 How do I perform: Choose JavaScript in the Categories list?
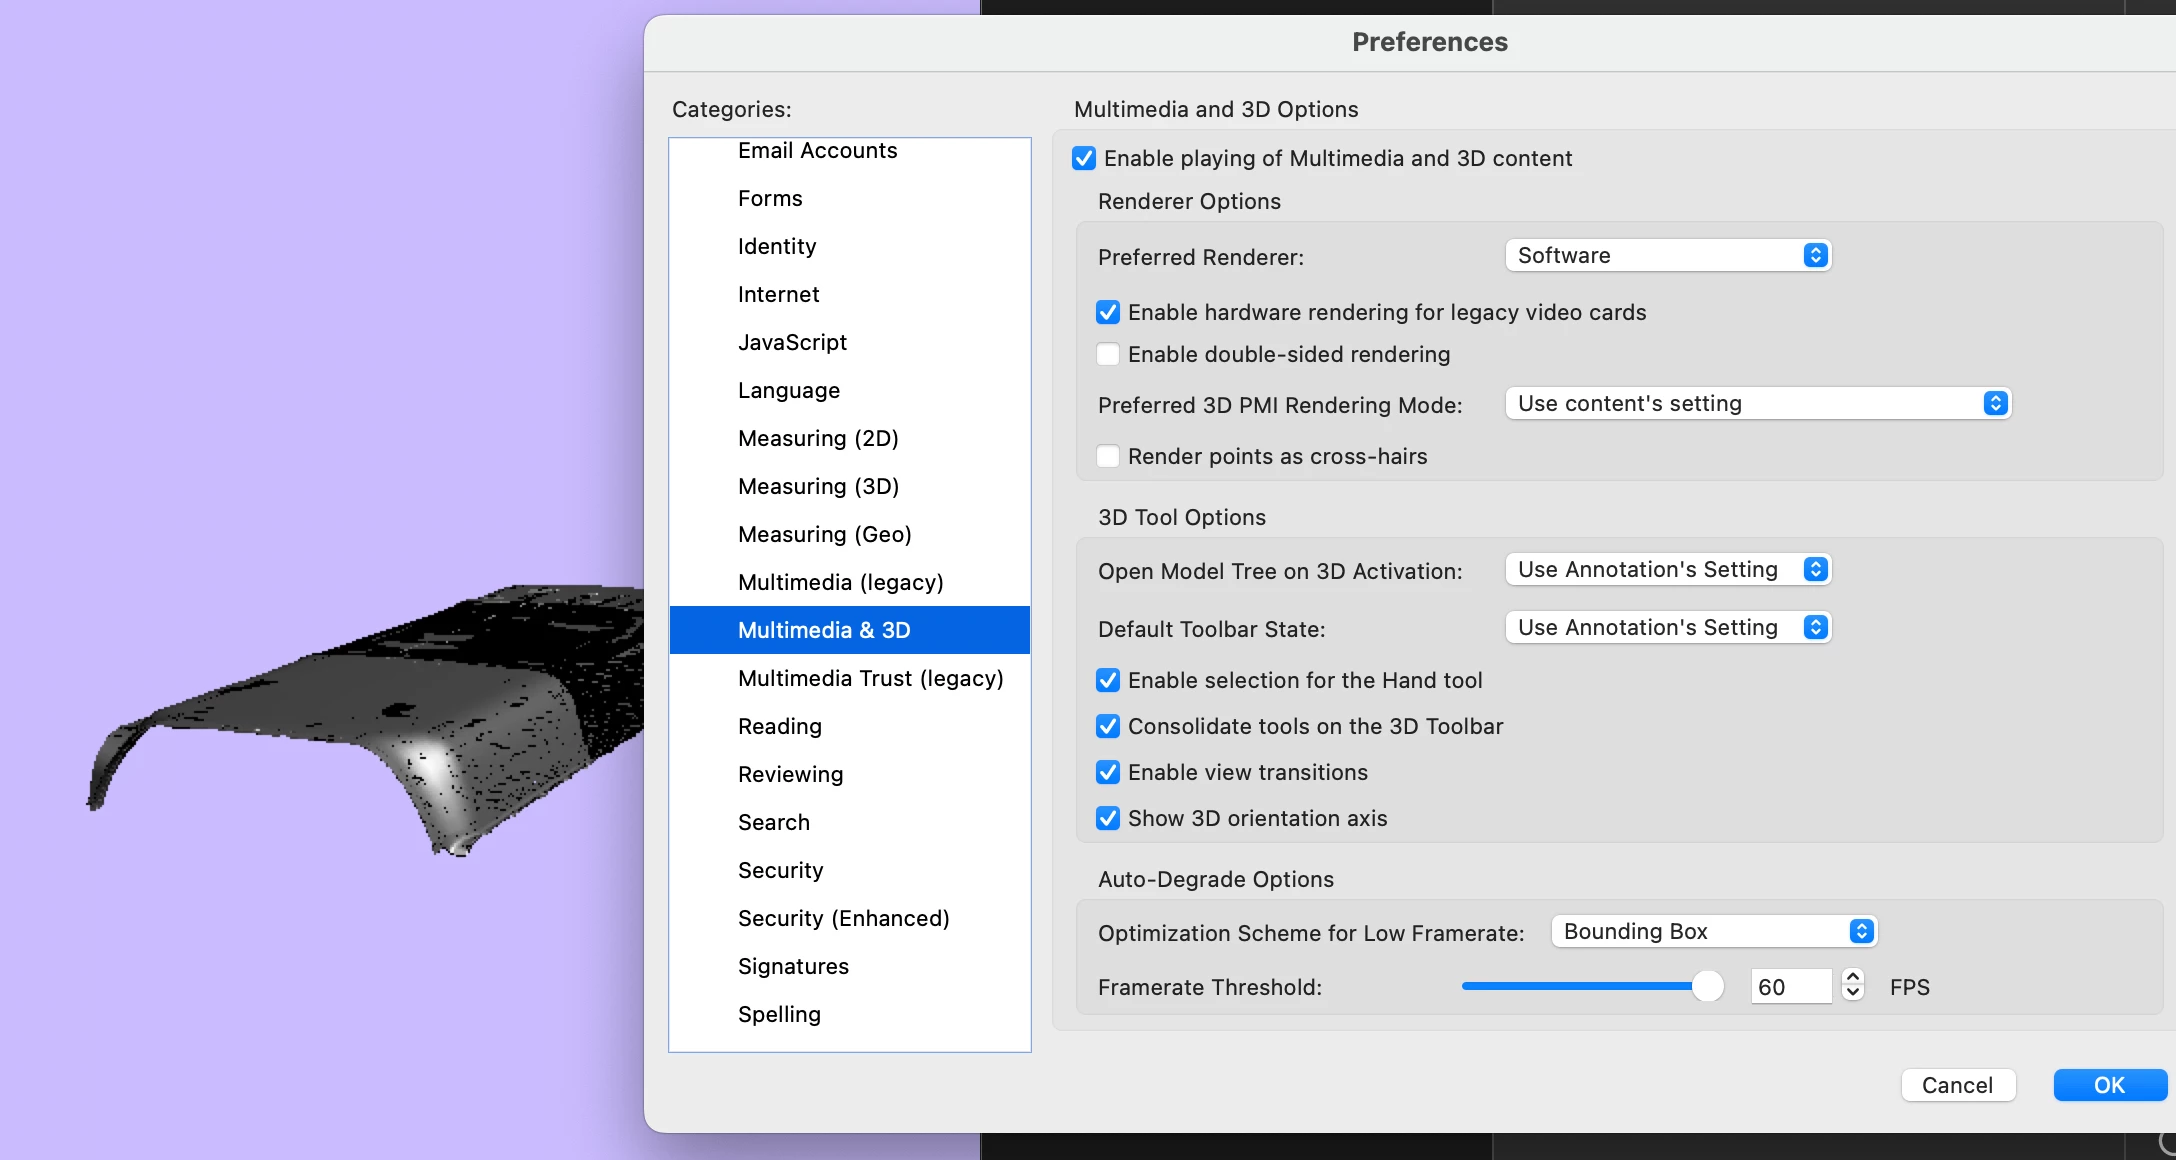point(792,342)
